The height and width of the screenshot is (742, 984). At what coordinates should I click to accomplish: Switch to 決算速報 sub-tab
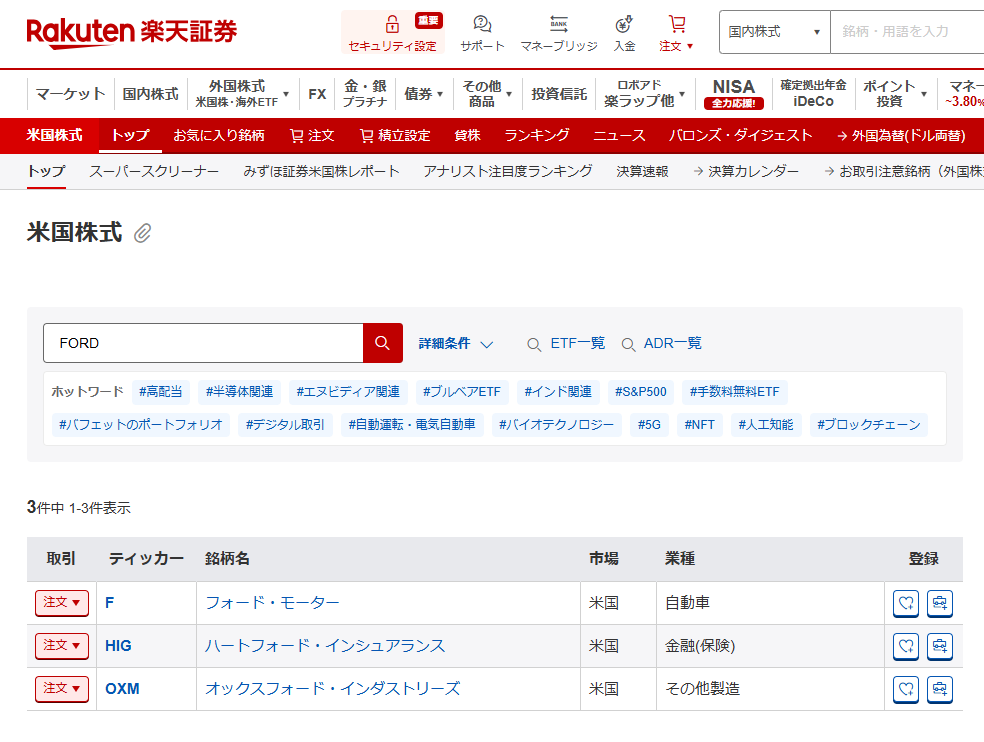point(642,171)
